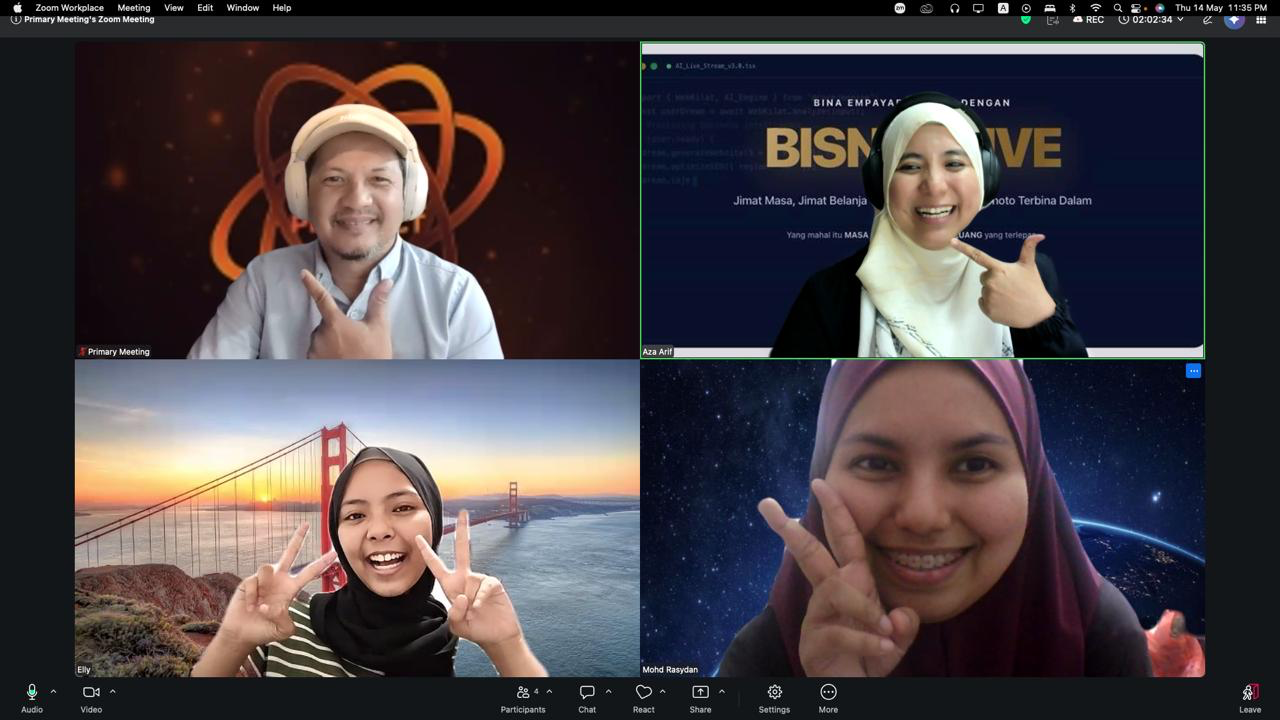This screenshot has height=720, width=1280.
Task: Mute the microphone with the Audio button
Action: coord(32,698)
